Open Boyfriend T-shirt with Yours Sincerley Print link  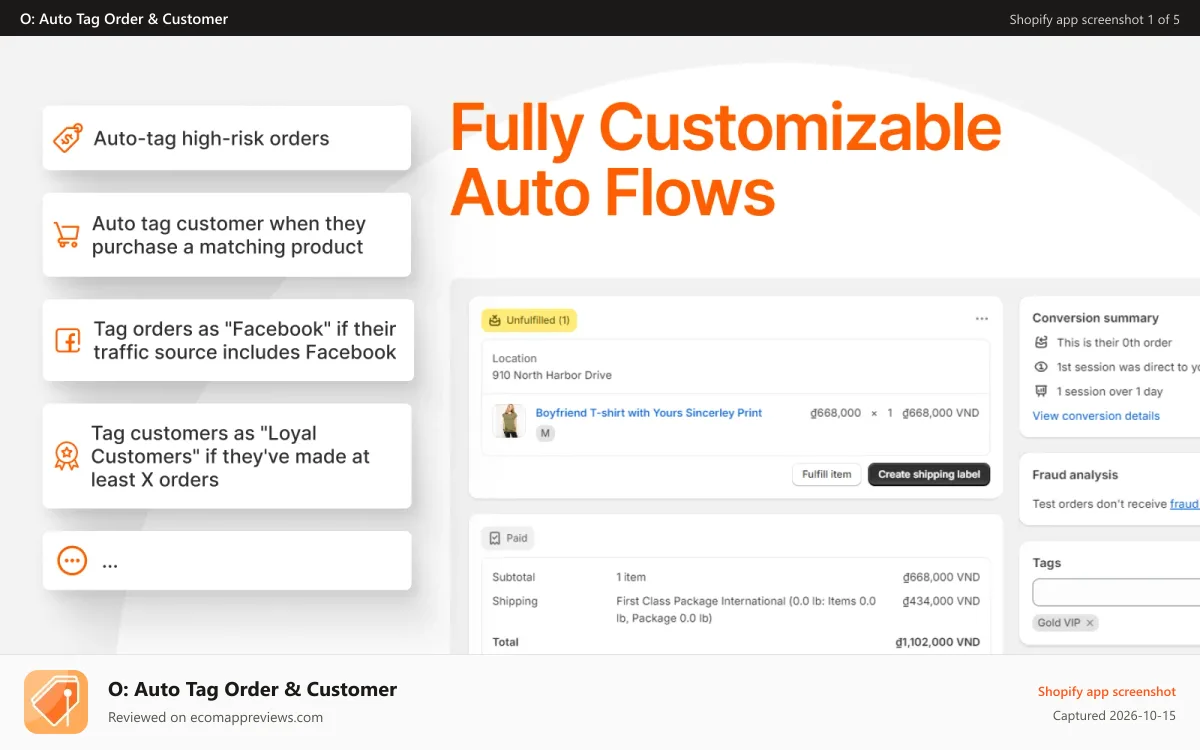[649, 413]
